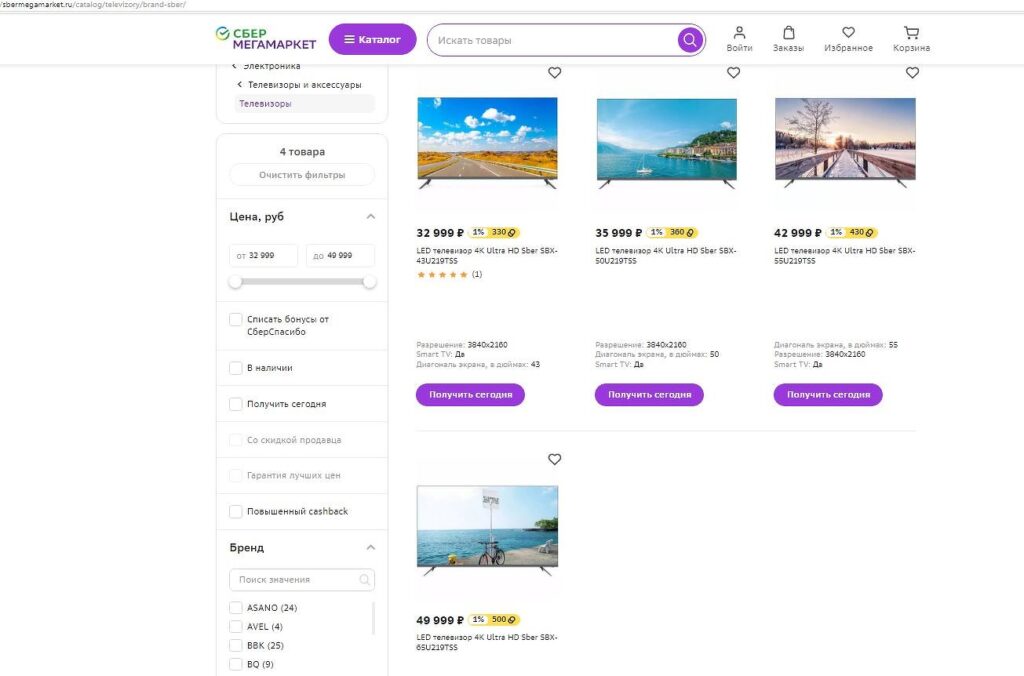Open the Каталог menu button

coord(372,39)
